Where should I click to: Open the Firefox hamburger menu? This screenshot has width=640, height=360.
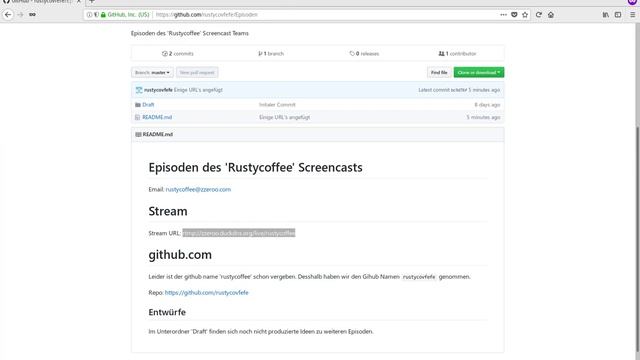pos(632,15)
